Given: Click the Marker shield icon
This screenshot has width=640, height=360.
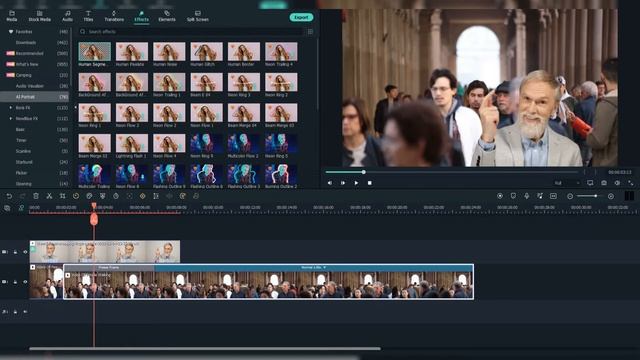Looking at the screenshot, I should point(513,196).
